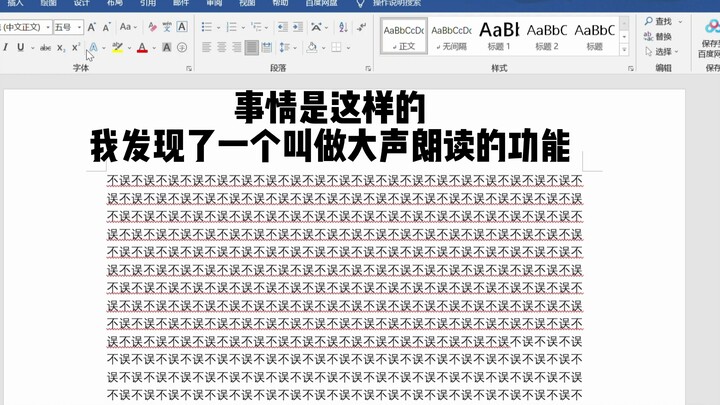The width and height of the screenshot is (720, 405).
Task: Apply the 标题 2 heading style
Action: [547, 36]
